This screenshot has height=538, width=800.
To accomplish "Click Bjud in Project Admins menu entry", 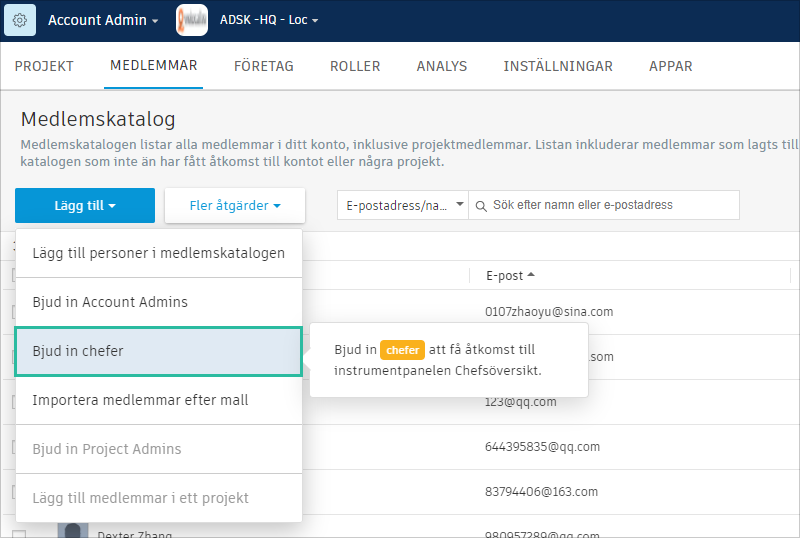I will (x=159, y=449).
